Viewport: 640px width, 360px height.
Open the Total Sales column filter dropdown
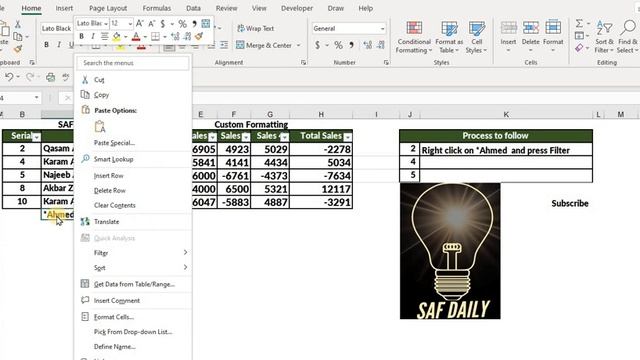tap(348, 137)
